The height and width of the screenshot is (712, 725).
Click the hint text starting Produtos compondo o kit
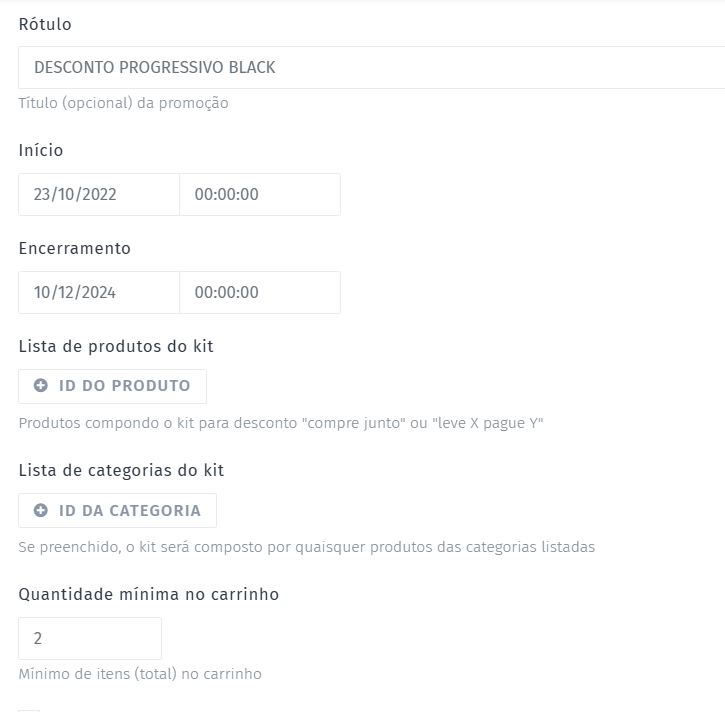[281, 423]
